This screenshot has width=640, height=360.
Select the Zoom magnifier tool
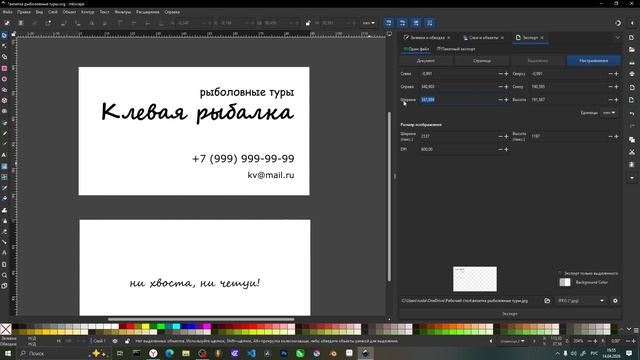click(x=4, y=275)
